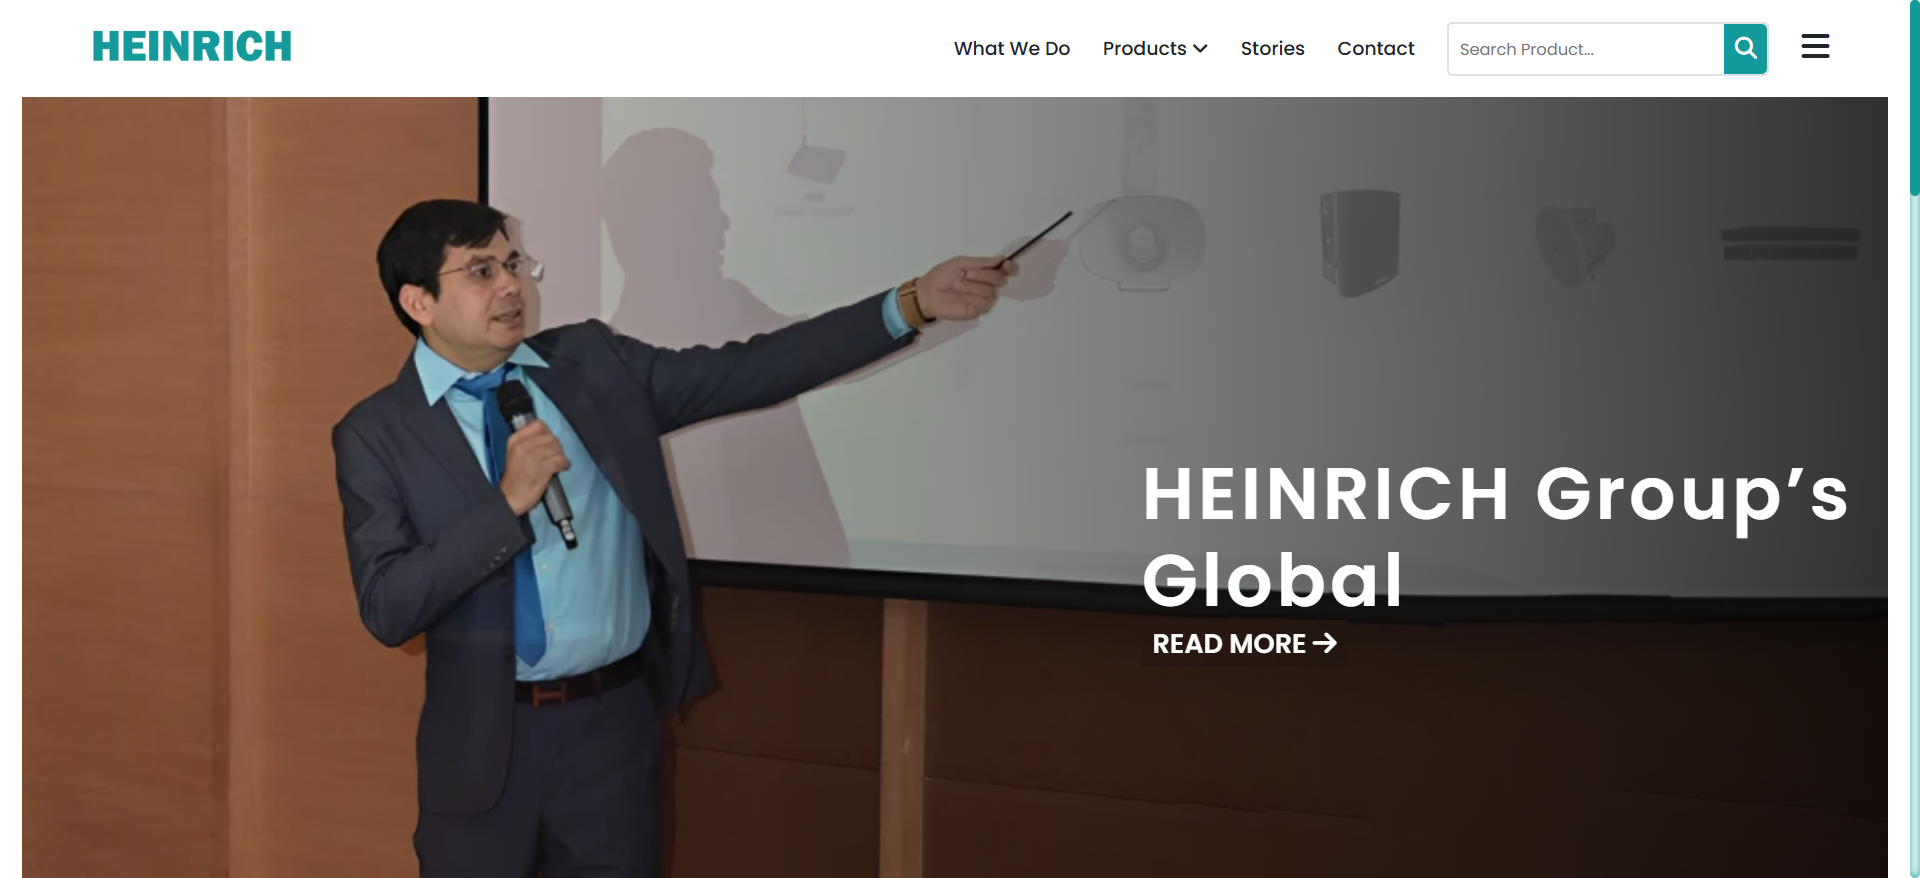This screenshot has height=878, width=1920.
Task: Open the Contact page
Action: (x=1375, y=48)
